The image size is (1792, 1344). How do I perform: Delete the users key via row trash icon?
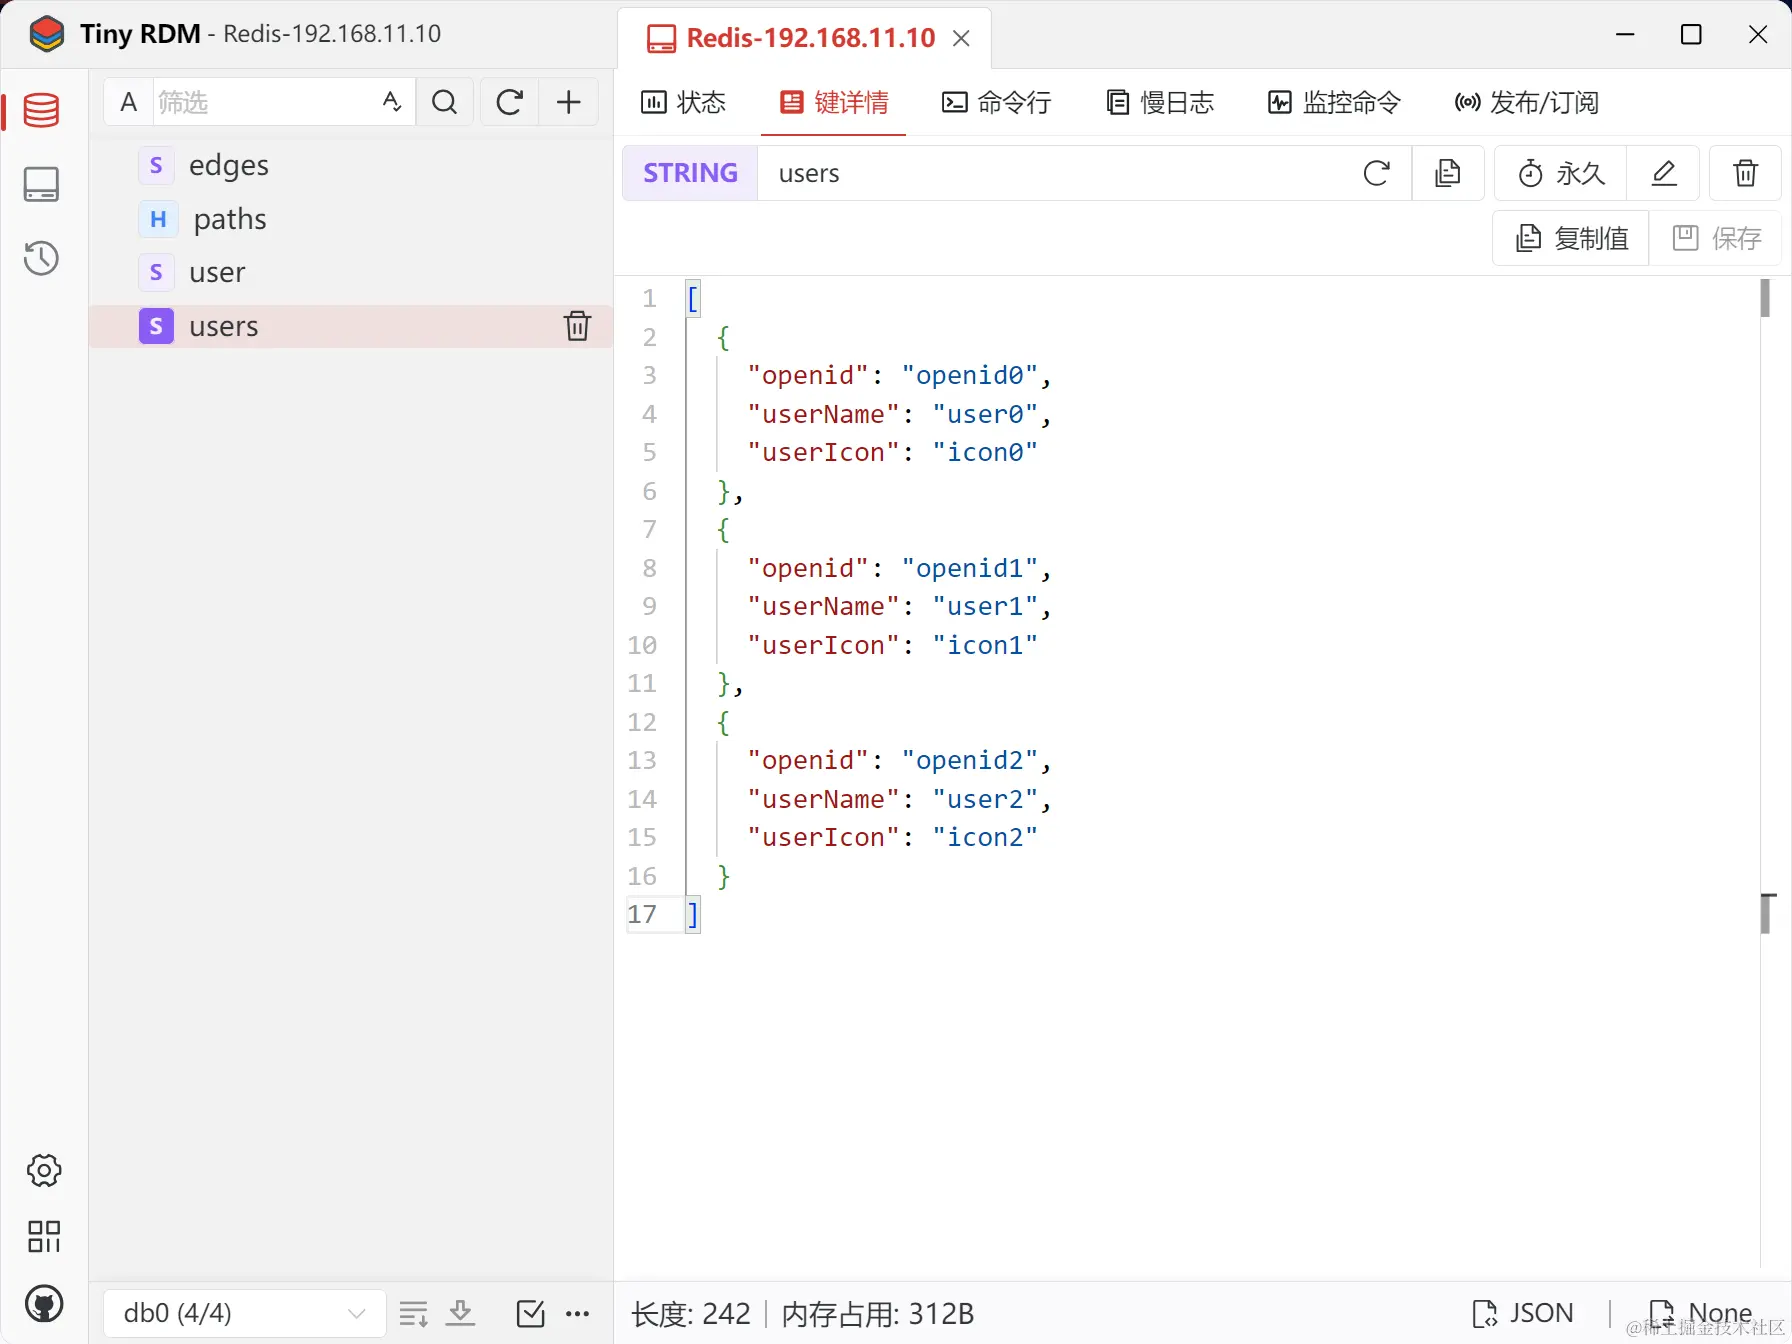577,326
